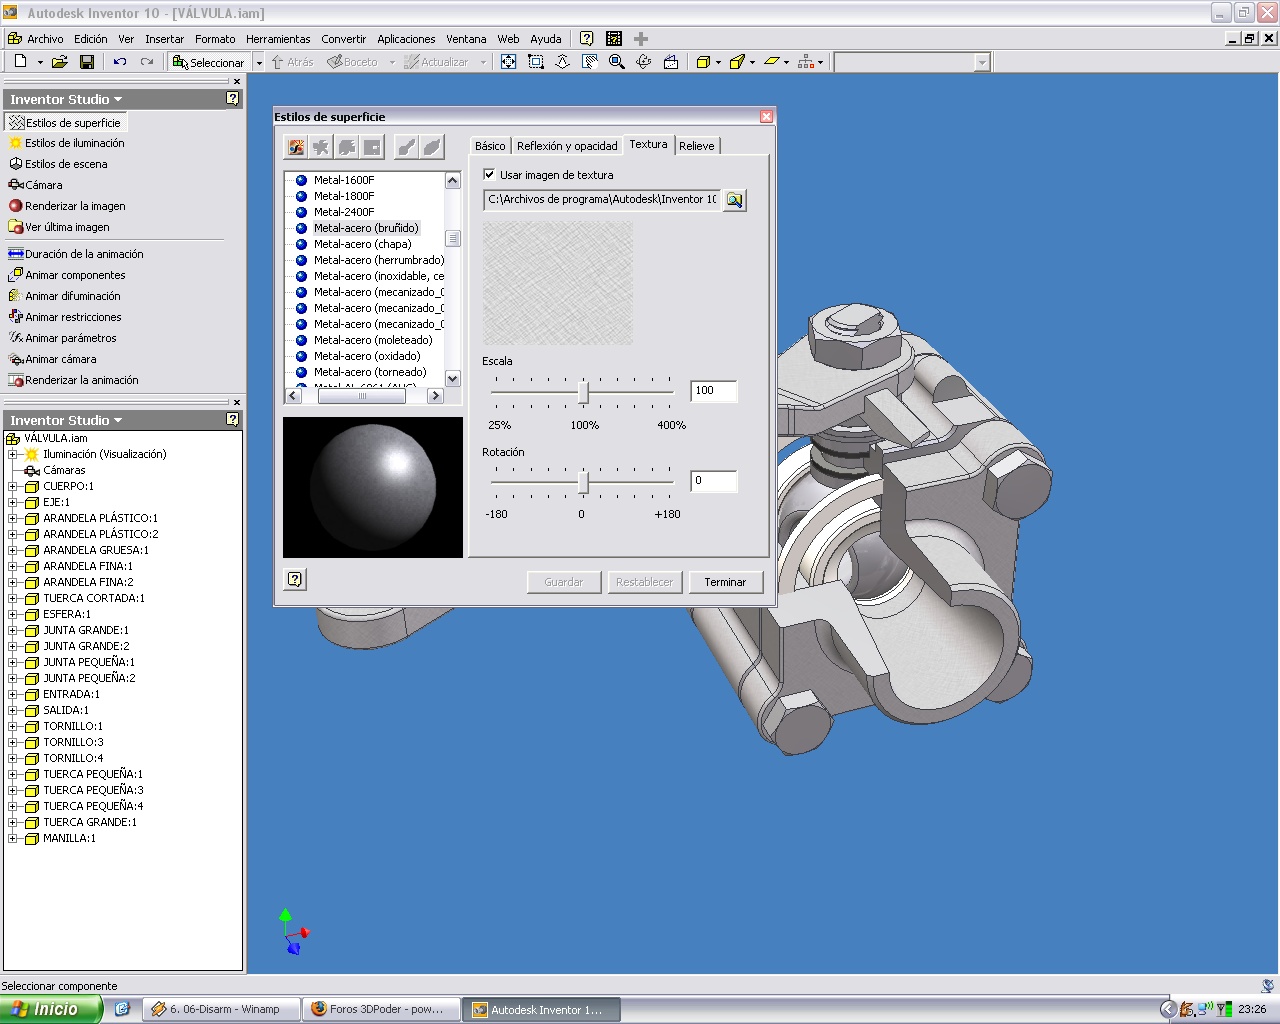Expand the ESFERA:1 tree node
Viewport: 1280px width, 1024px height.
[13, 614]
